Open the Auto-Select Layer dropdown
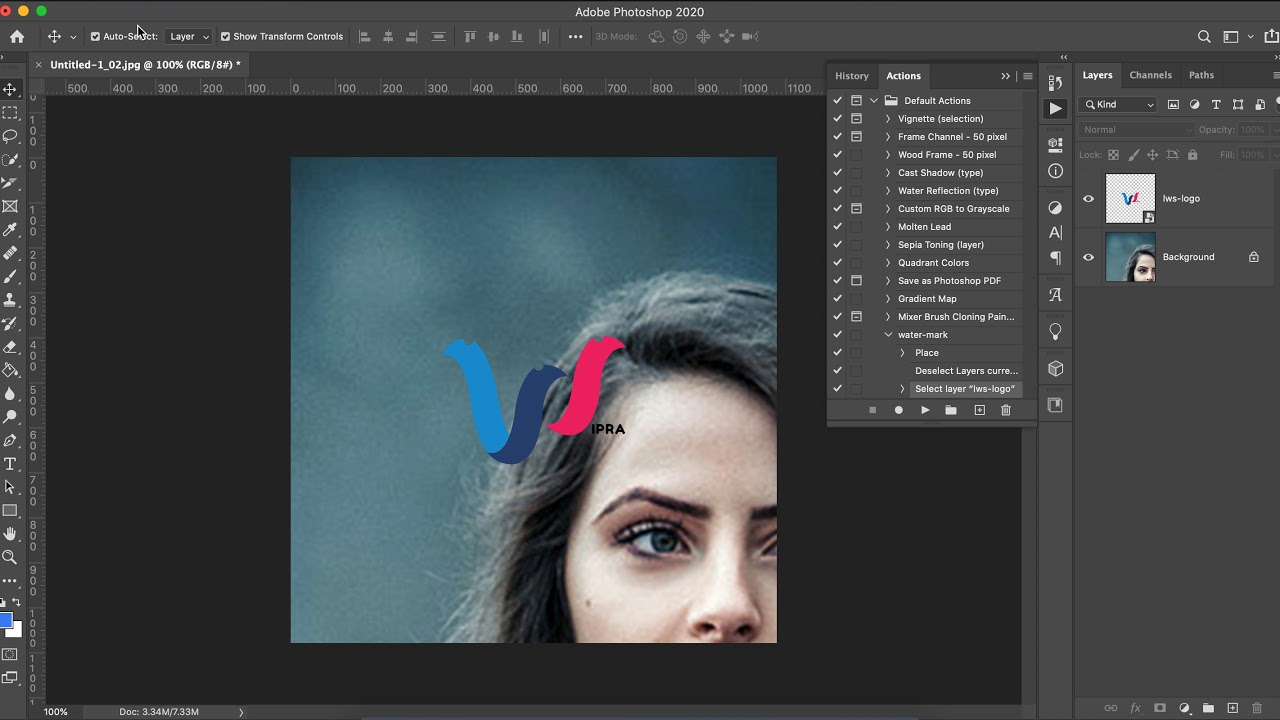1280x720 pixels. 188,36
